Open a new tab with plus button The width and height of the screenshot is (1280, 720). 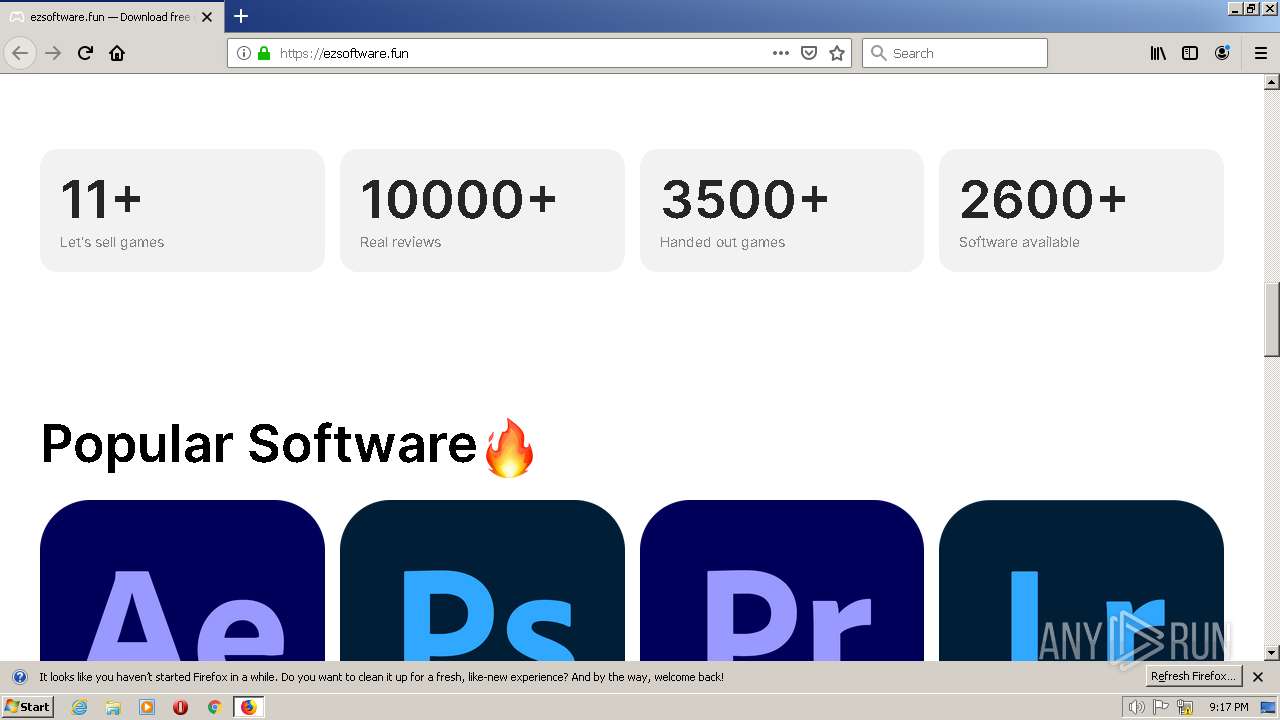pyautogui.click(x=241, y=16)
